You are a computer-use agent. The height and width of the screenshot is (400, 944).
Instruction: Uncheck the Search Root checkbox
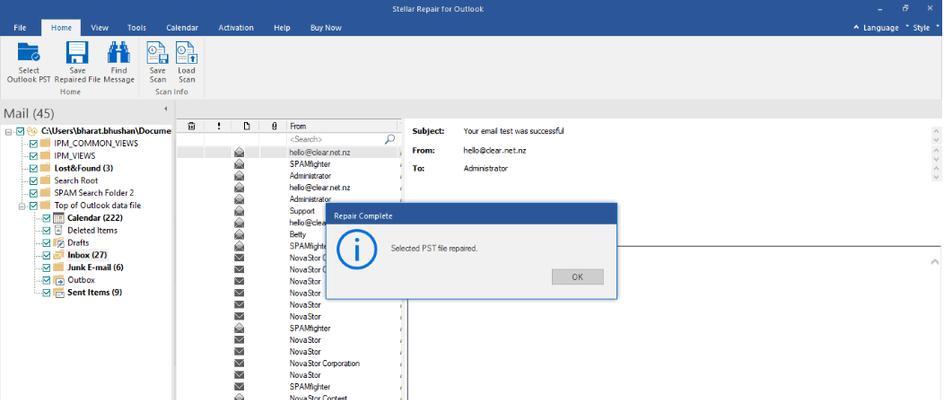pyautogui.click(x=33, y=180)
